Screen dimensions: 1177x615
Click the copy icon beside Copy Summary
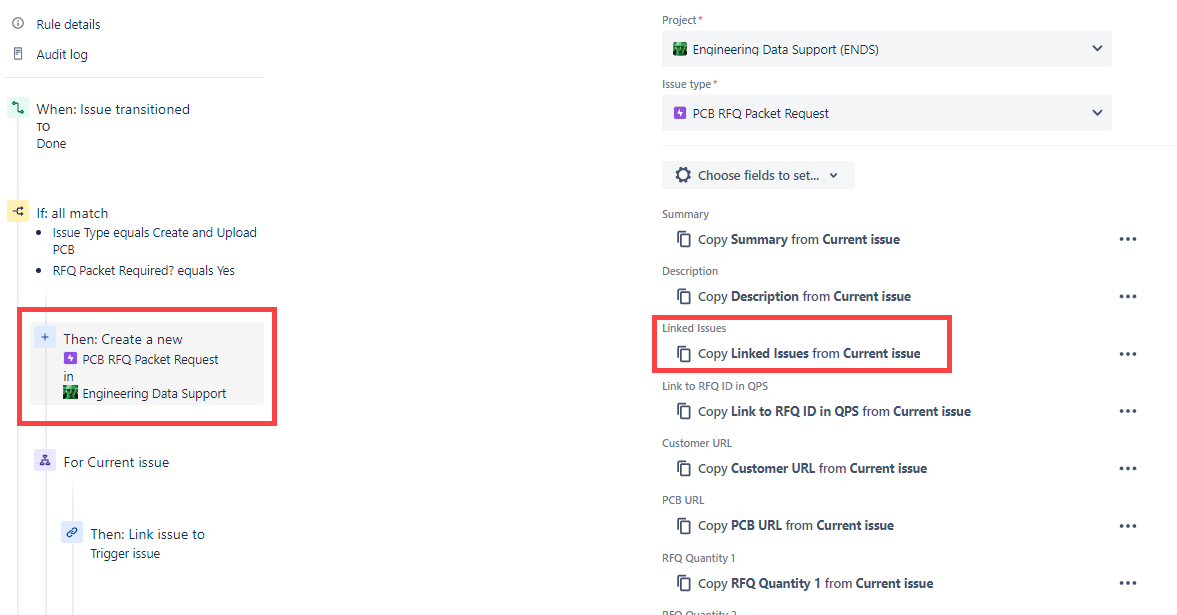[684, 240]
